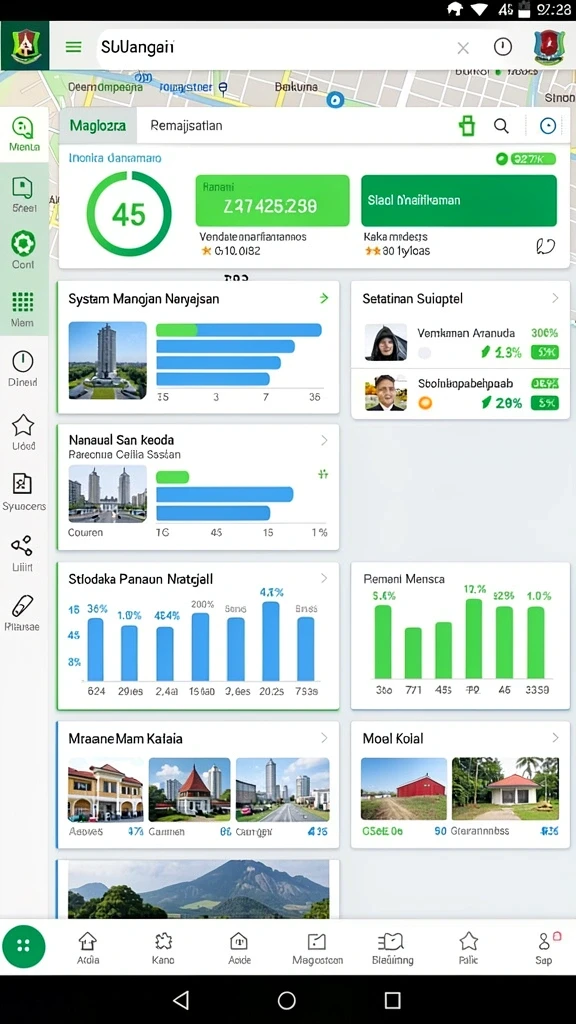Go to the Palic star bottom tab
Image resolution: width=576 pixels, height=1024 pixels.
[468, 948]
